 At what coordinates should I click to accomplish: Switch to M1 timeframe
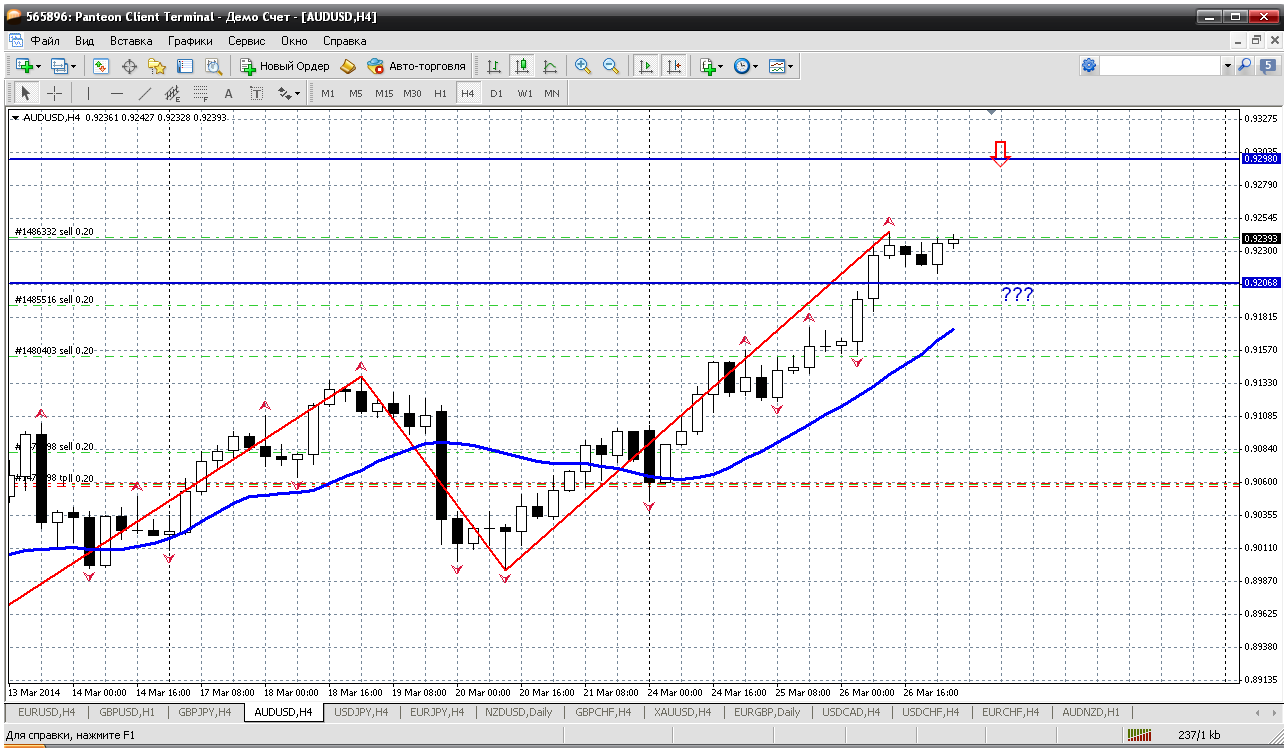(x=328, y=93)
